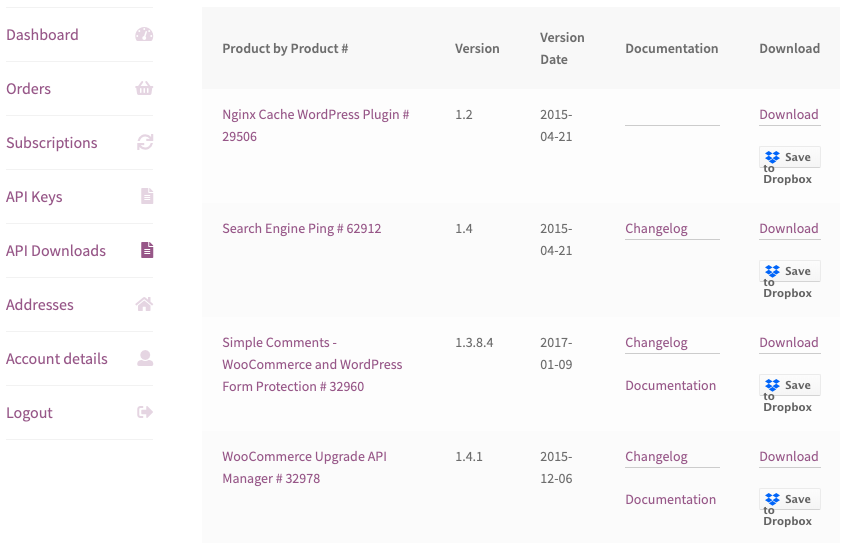
Task: Click the API Keys document icon
Action: coord(147,197)
